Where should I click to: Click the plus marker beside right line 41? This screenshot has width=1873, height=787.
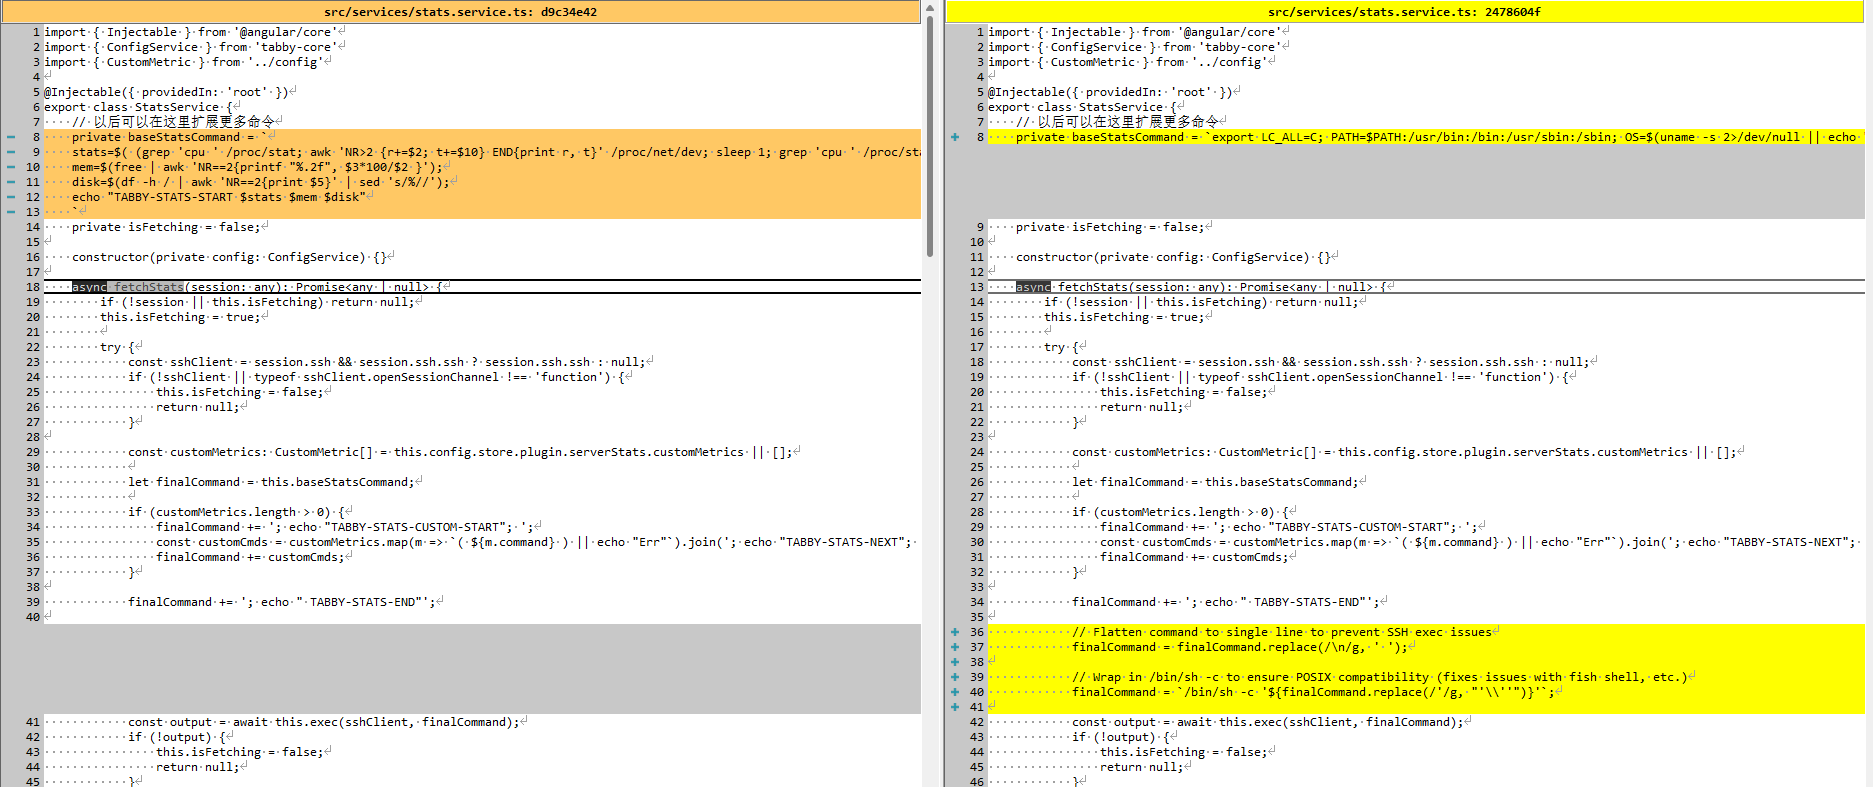click(955, 707)
